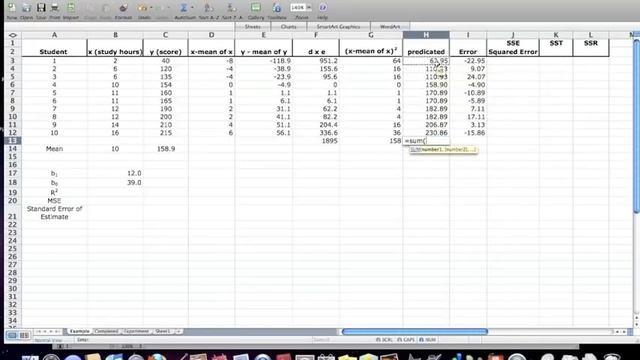640x360 pixels.
Task: Click the 'MSE' label cell
Action: click(x=54, y=200)
